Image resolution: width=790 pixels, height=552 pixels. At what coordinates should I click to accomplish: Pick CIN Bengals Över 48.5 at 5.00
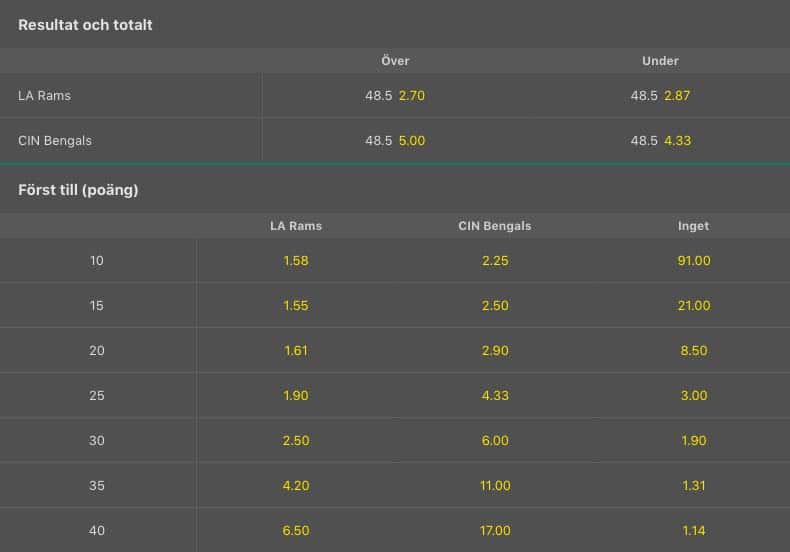coord(395,141)
